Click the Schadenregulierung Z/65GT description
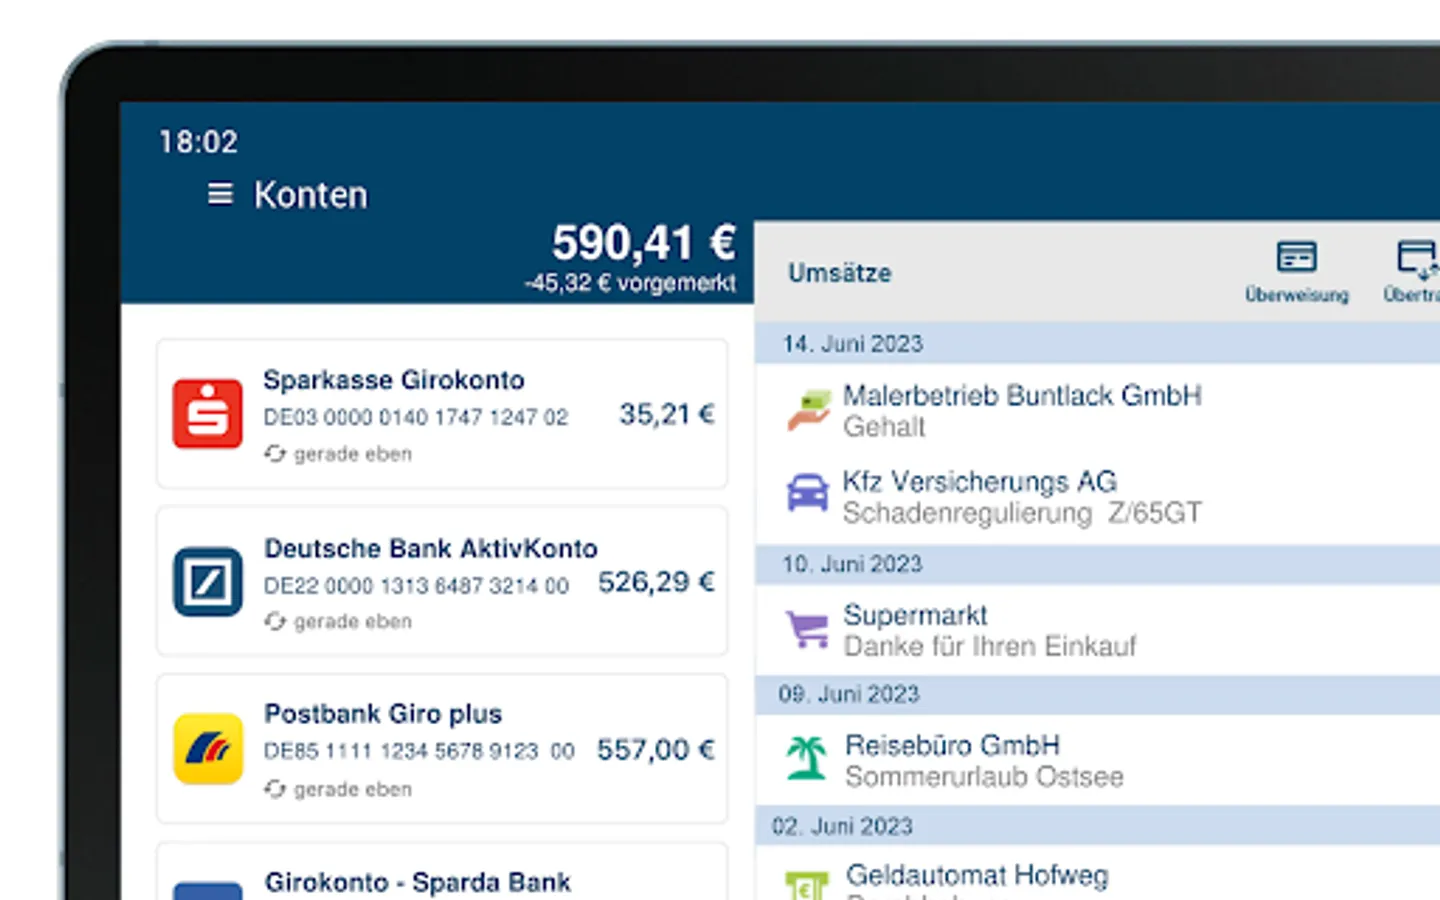Screen dimensions: 1440x900 pyautogui.click(x=1023, y=513)
